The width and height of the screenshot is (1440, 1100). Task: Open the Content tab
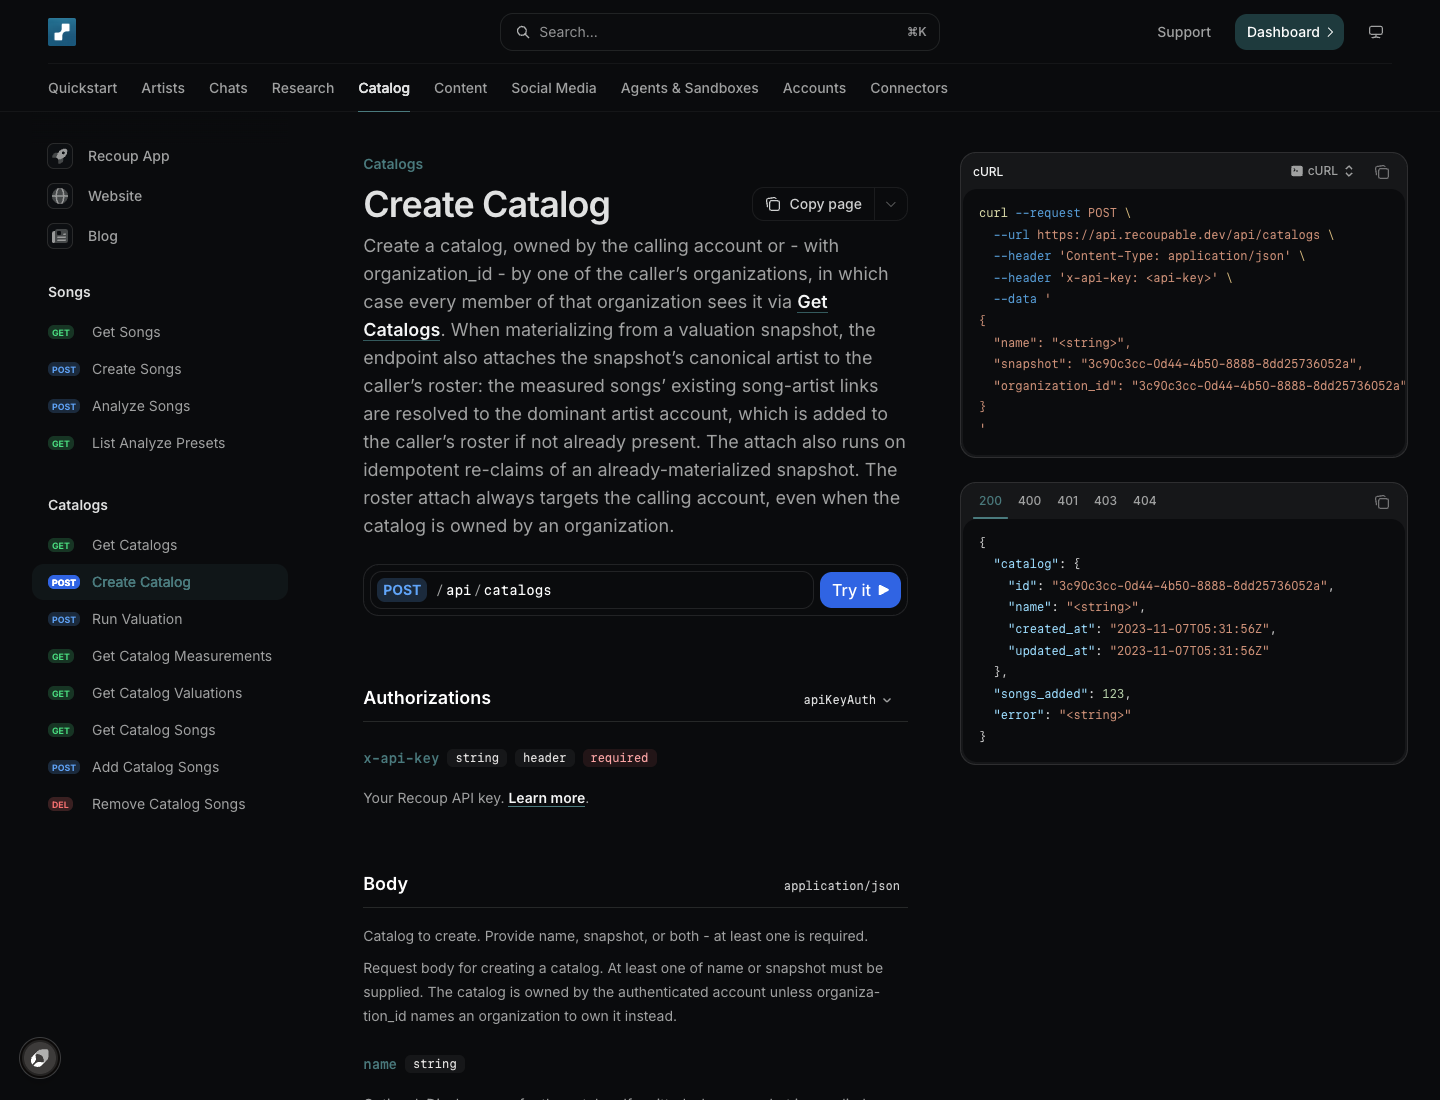coord(461,88)
